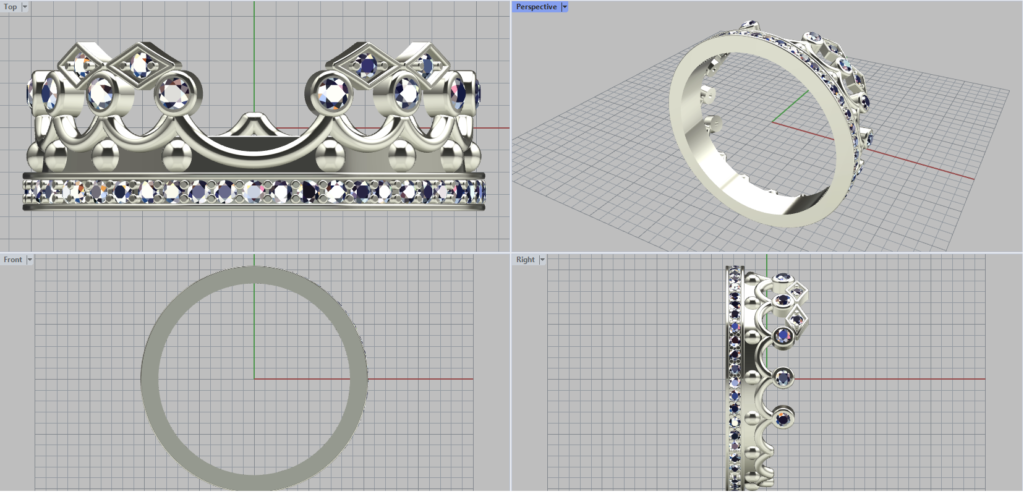This screenshot has width=1024, height=494.
Task: Click the red X axis line in Front viewport
Action: [x=420, y=378]
